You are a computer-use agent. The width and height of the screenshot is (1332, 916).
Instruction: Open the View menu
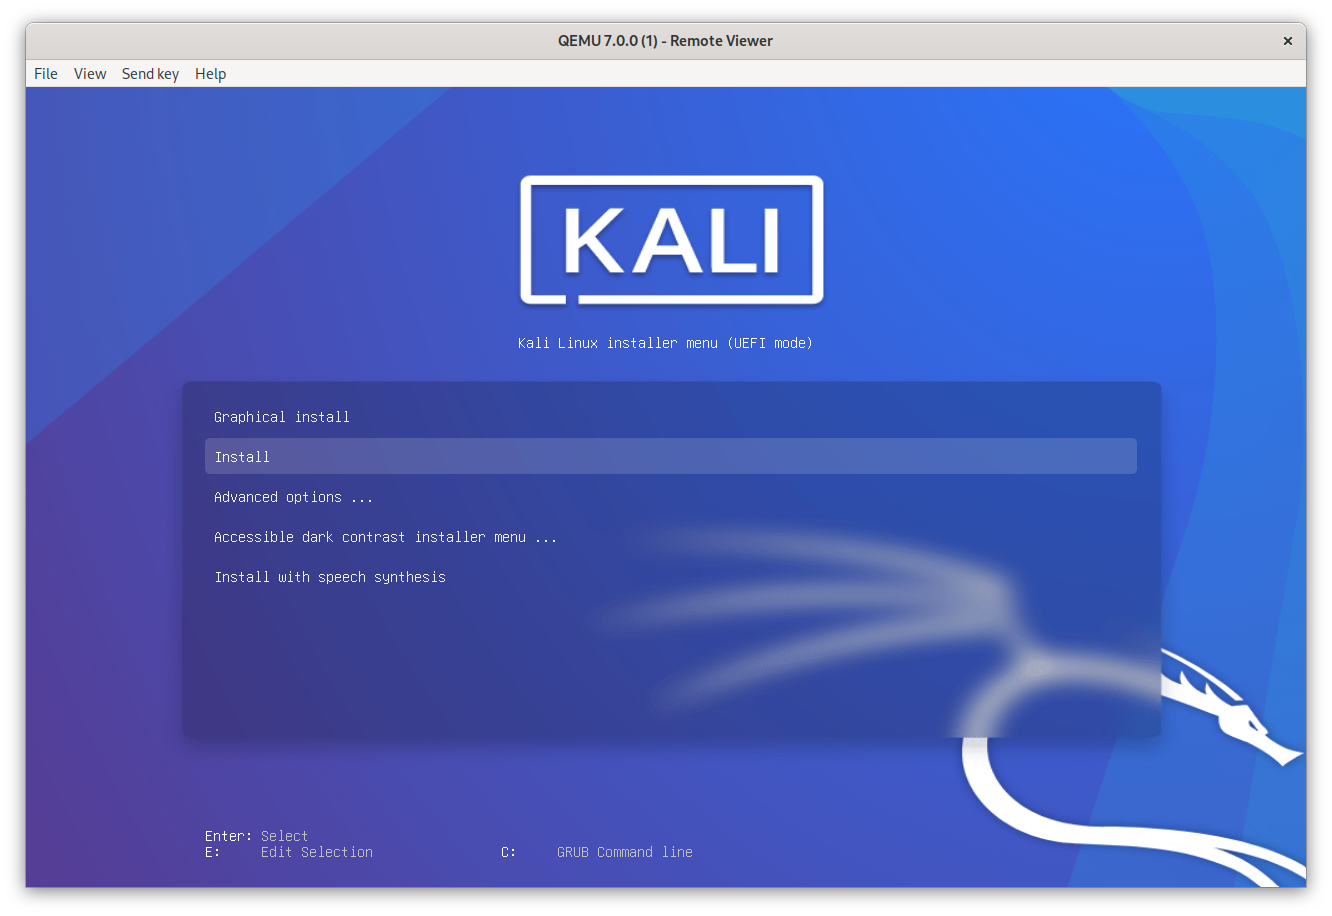click(x=90, y=74)
